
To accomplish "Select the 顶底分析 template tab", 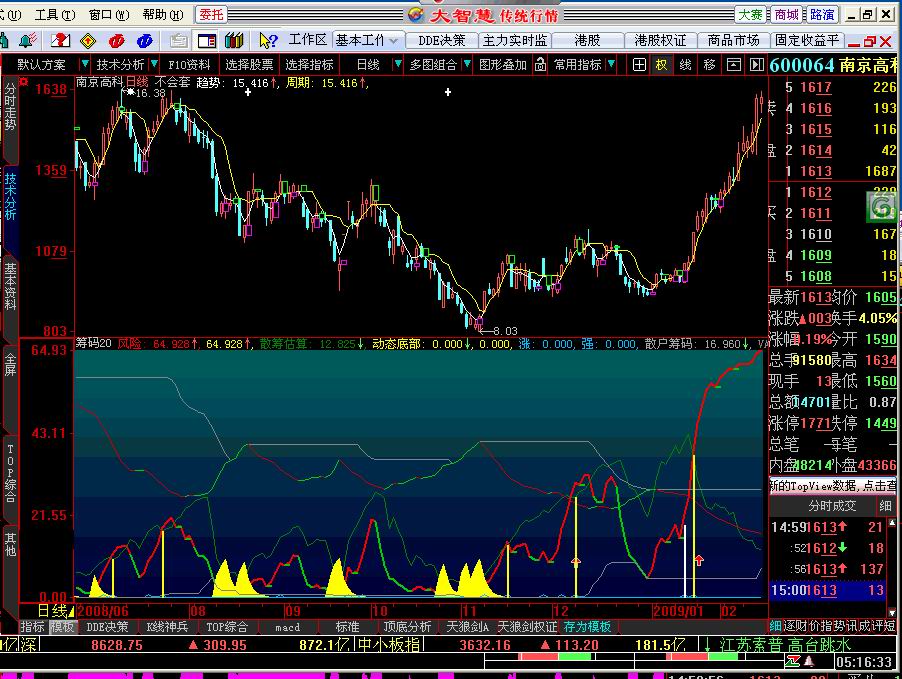I will 407,626.
